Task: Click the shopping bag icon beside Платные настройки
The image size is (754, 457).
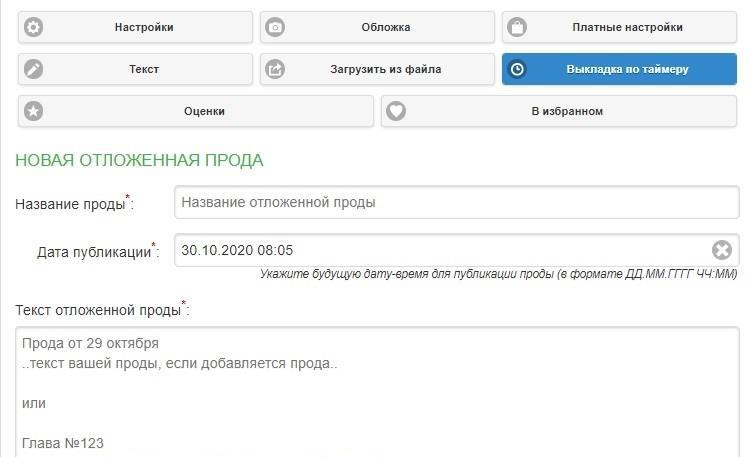Action: [518, 27]
